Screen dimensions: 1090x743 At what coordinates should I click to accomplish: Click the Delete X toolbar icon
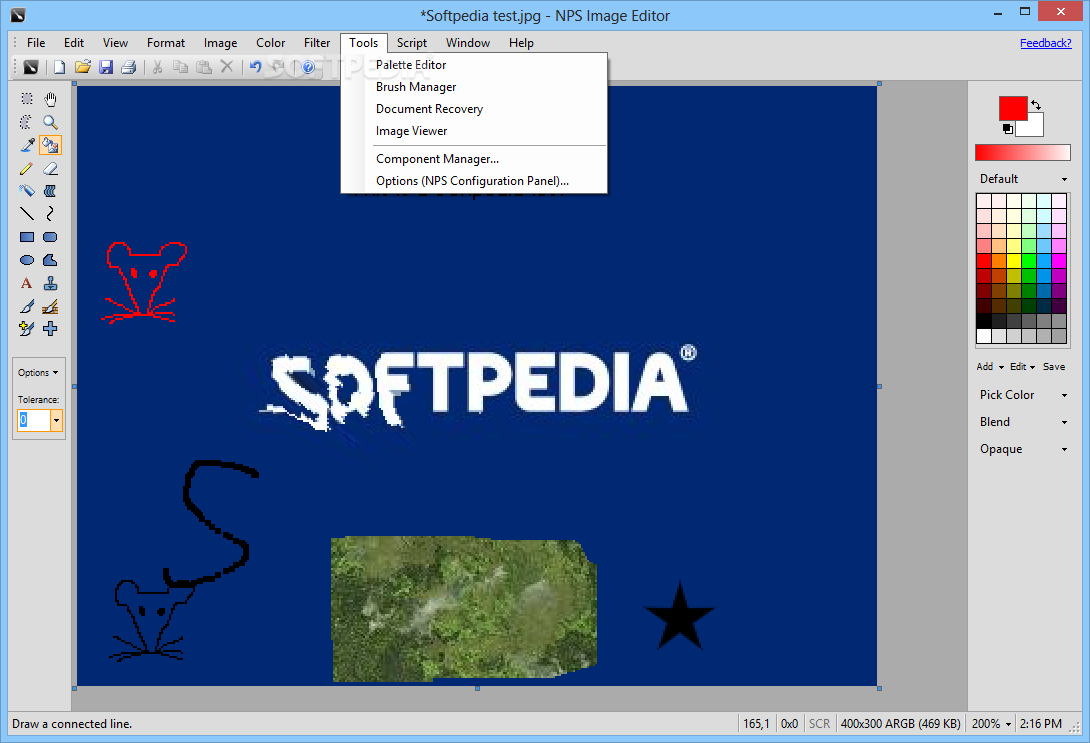coord(227,67)
